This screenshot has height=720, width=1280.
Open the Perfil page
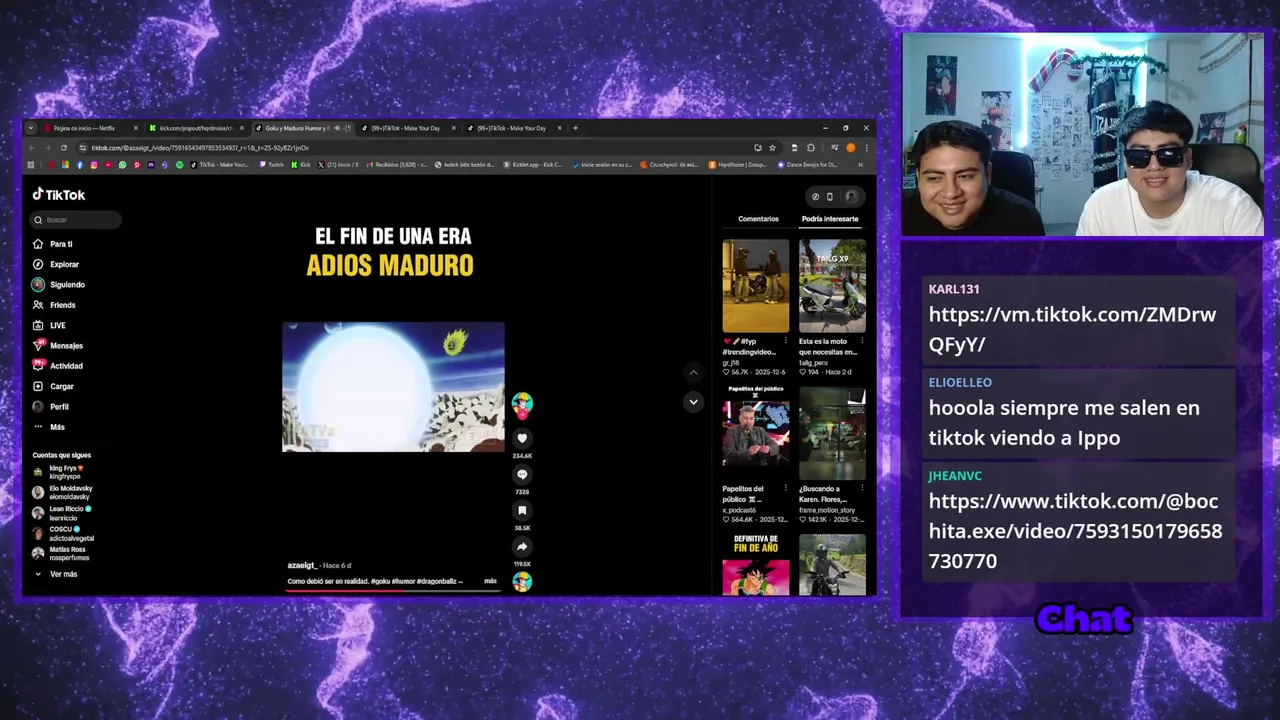pos(50,407)
